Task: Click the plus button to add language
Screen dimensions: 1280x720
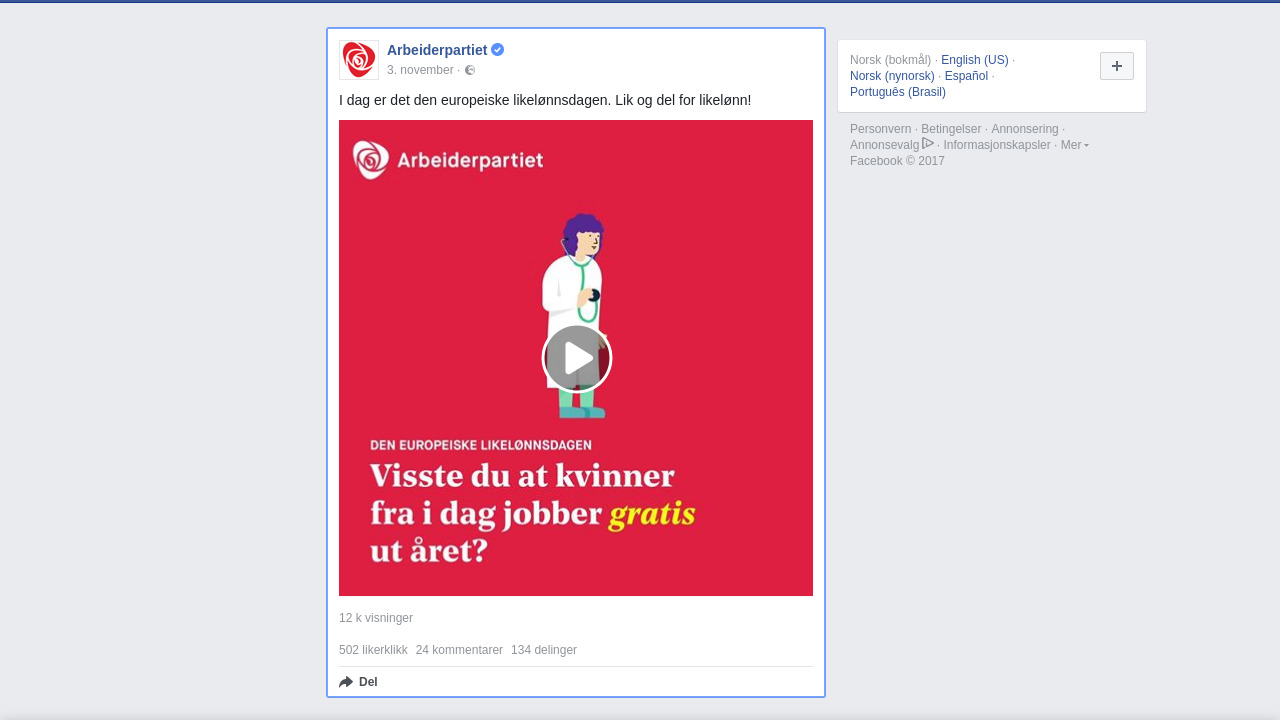Action: pyautogui.click(x=1117, y=66)
